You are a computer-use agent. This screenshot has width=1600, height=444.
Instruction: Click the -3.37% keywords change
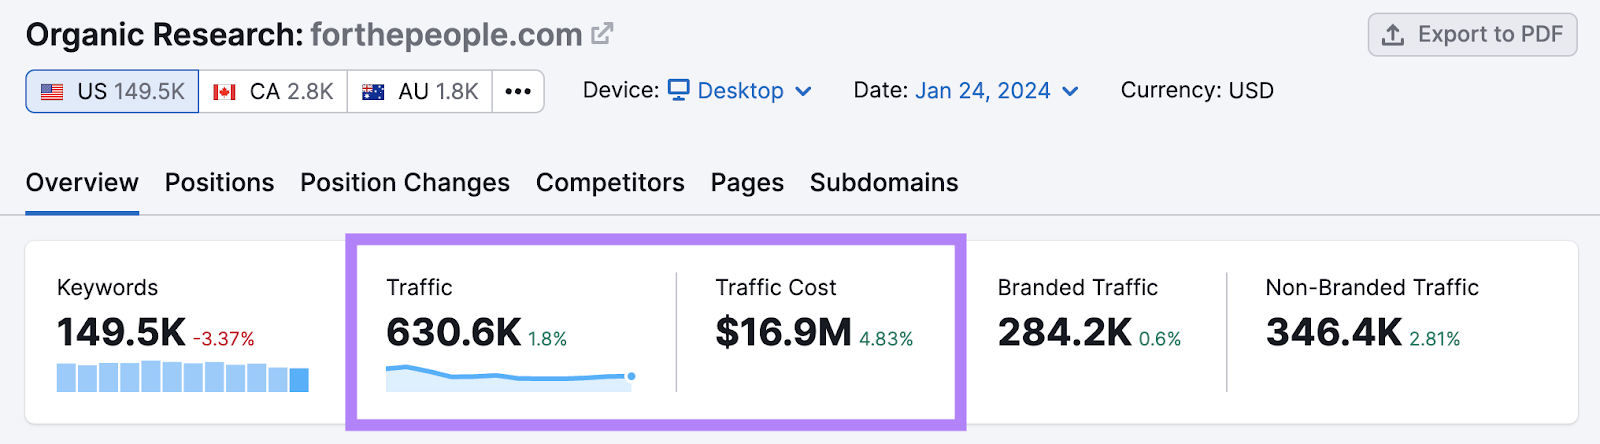(224, 339)
